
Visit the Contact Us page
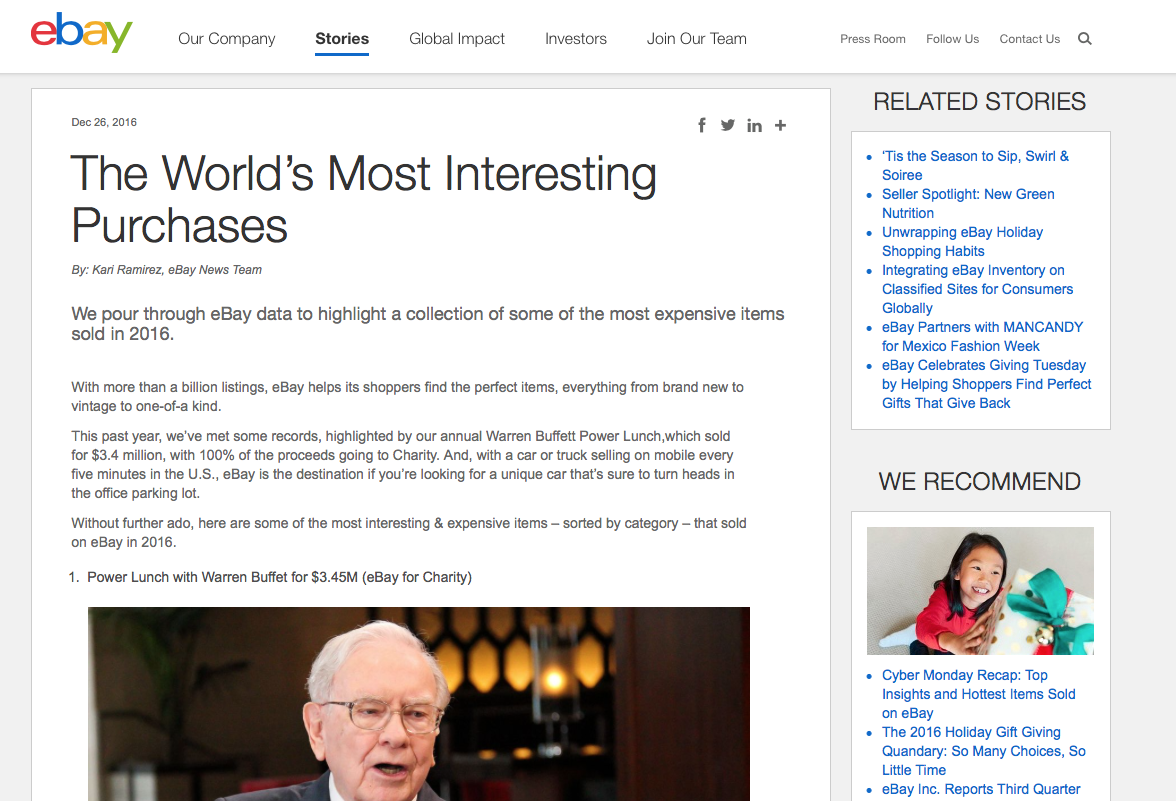click(x=1029, y=39)
